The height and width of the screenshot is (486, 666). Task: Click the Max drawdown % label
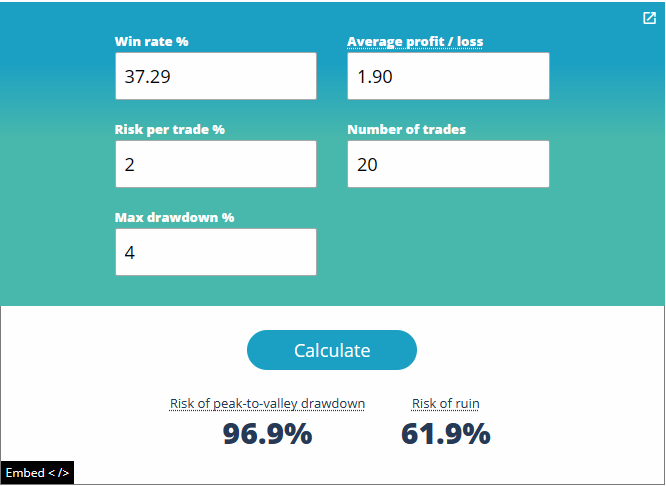174,218
